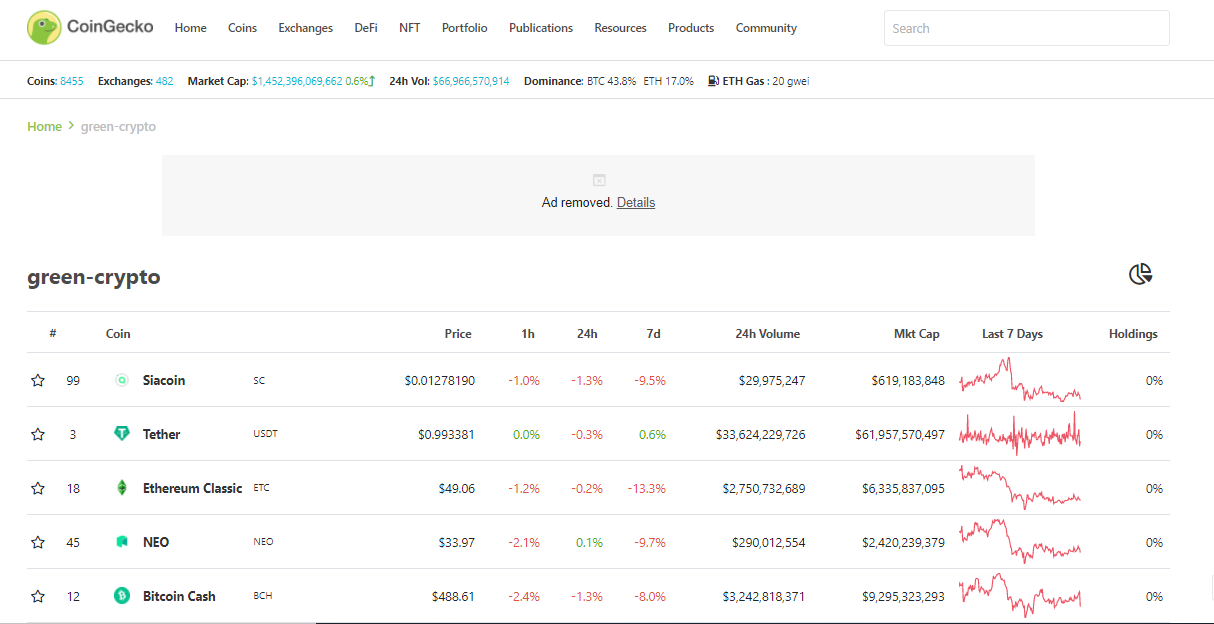This screenshot has height=624, width=1214.
Task: Click the Siacoin coin icon
Action: [122, 380]
